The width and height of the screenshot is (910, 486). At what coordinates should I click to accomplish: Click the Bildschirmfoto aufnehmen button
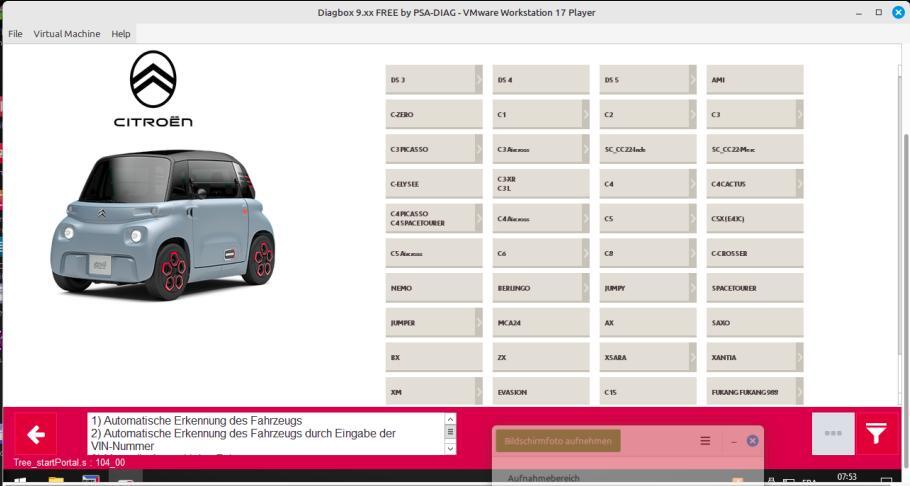tap(558, 441)
